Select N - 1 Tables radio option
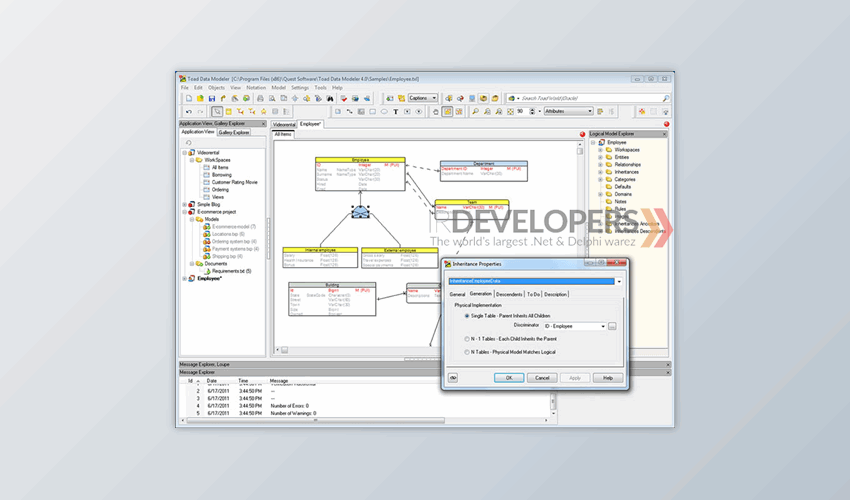The width and height of the screenshot is (850, 500). pyautogui.click(x=466, y=338)
